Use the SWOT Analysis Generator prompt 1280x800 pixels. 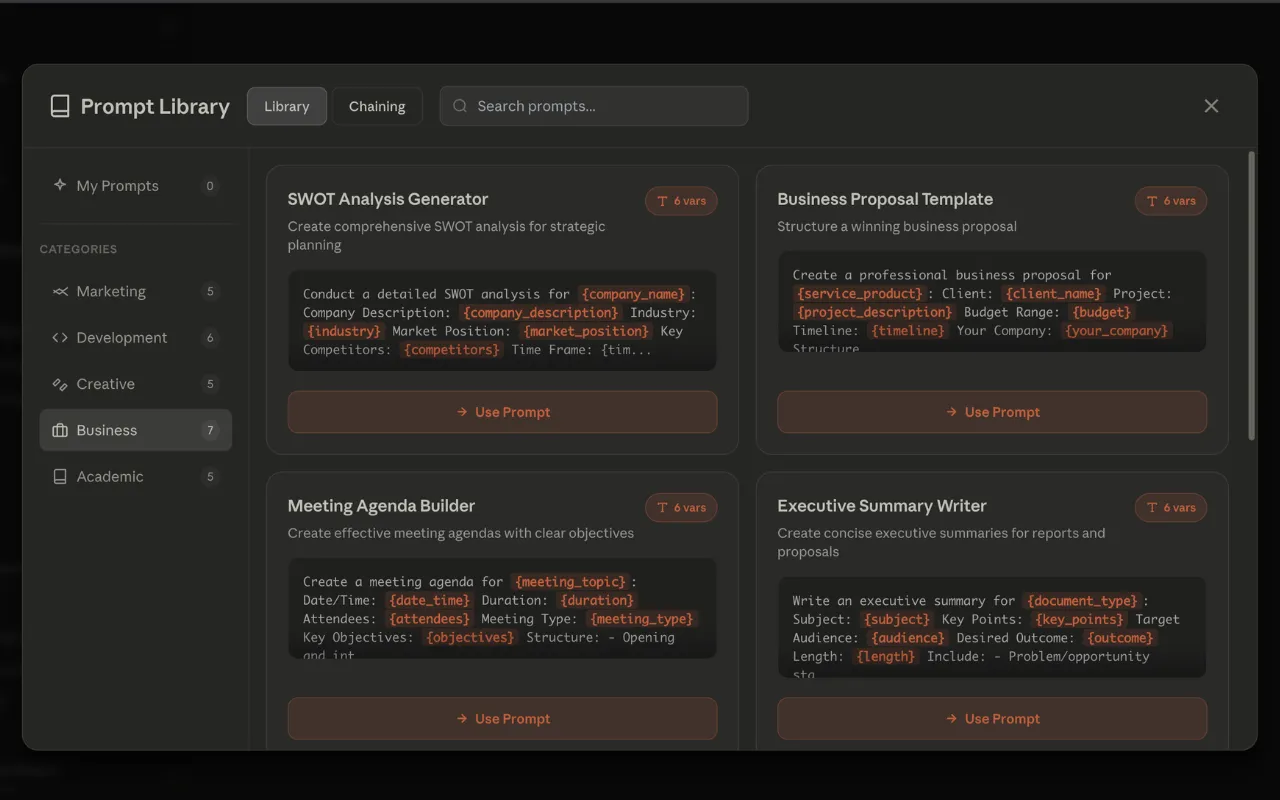[x=502, y=412]
